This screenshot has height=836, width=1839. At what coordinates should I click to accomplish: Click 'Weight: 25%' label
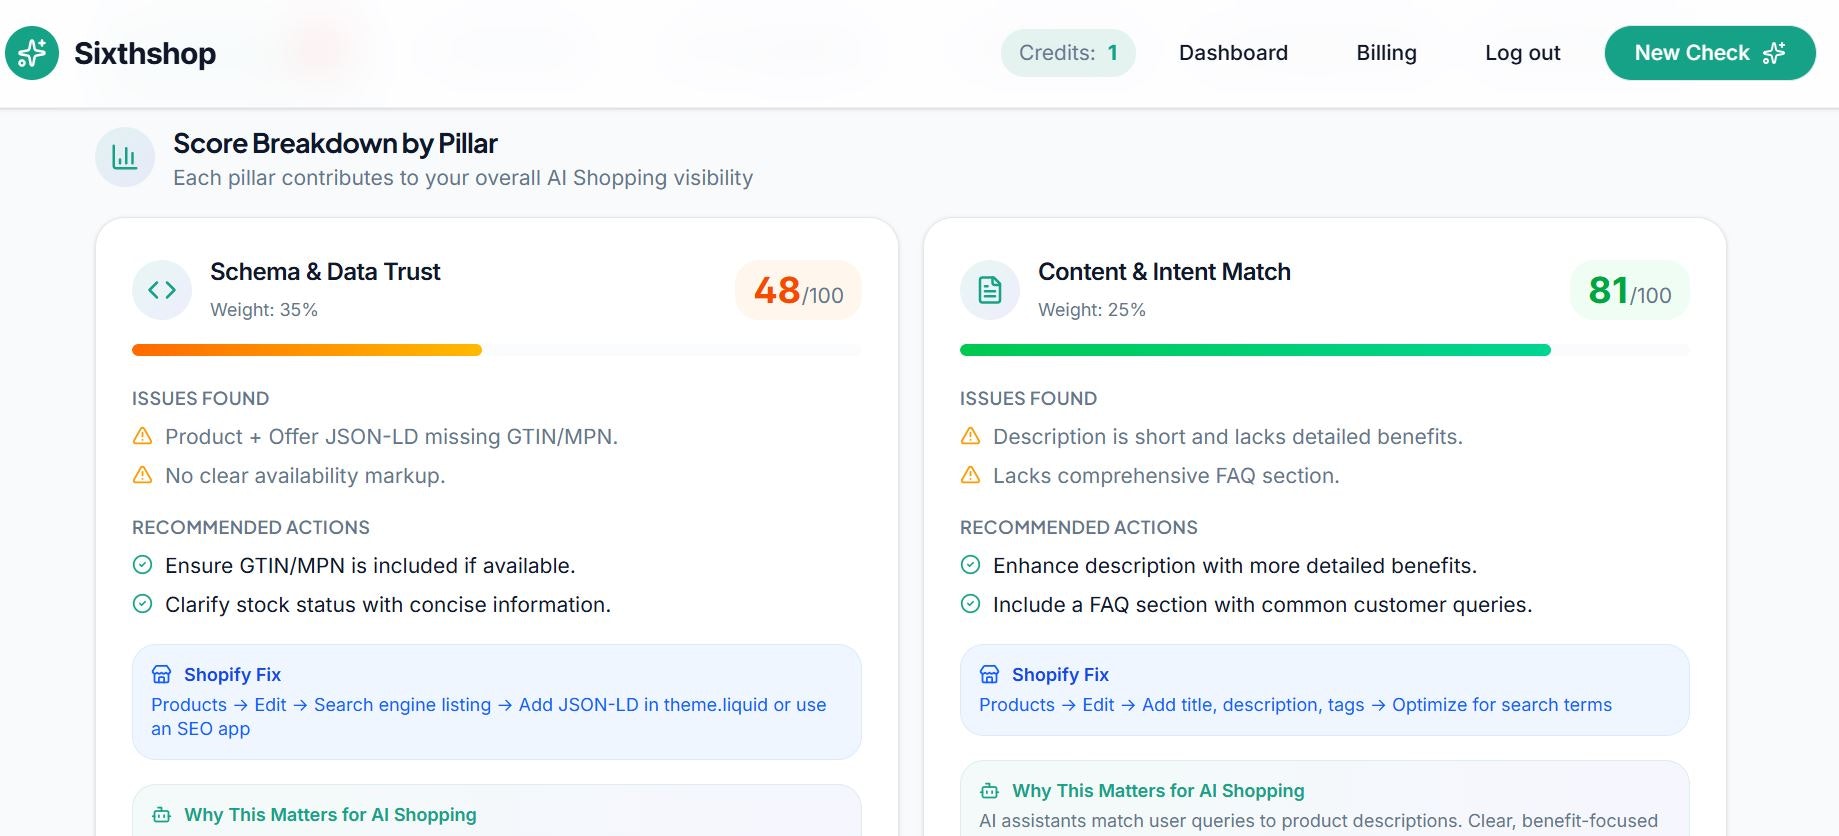(1092, 310)
